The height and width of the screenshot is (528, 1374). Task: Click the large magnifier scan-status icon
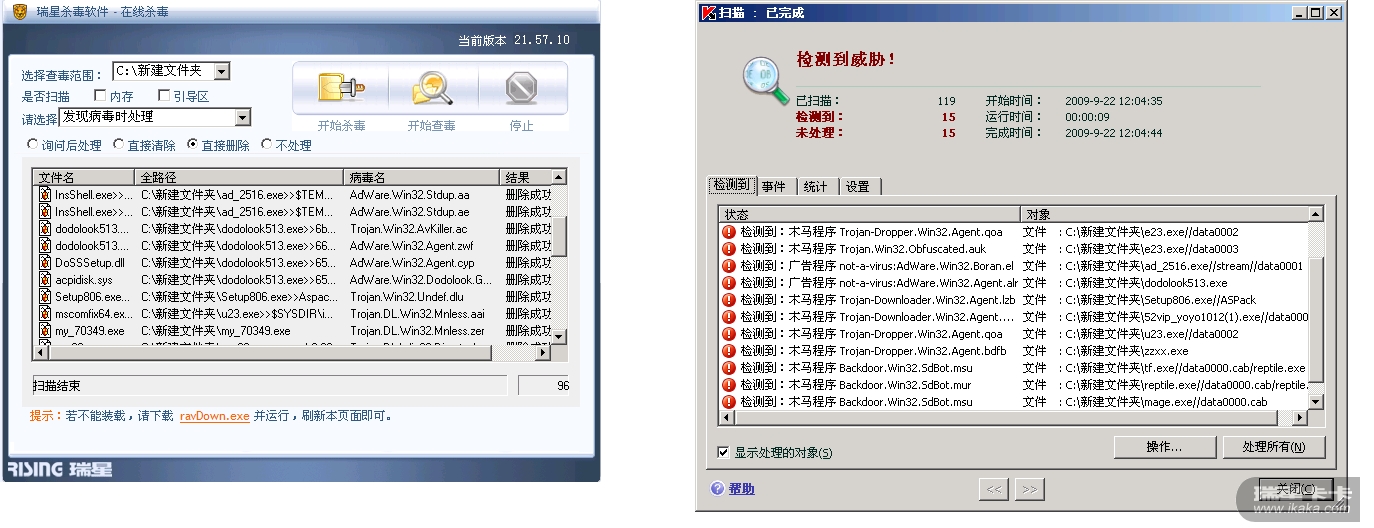tap(764, 81)
